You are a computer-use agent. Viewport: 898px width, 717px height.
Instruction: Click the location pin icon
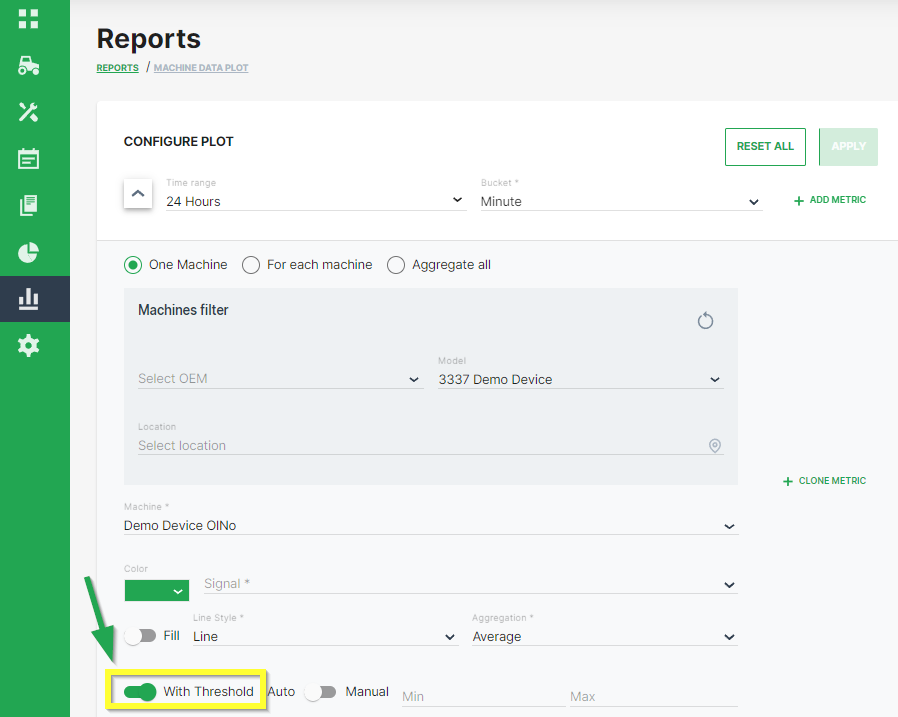714,446
